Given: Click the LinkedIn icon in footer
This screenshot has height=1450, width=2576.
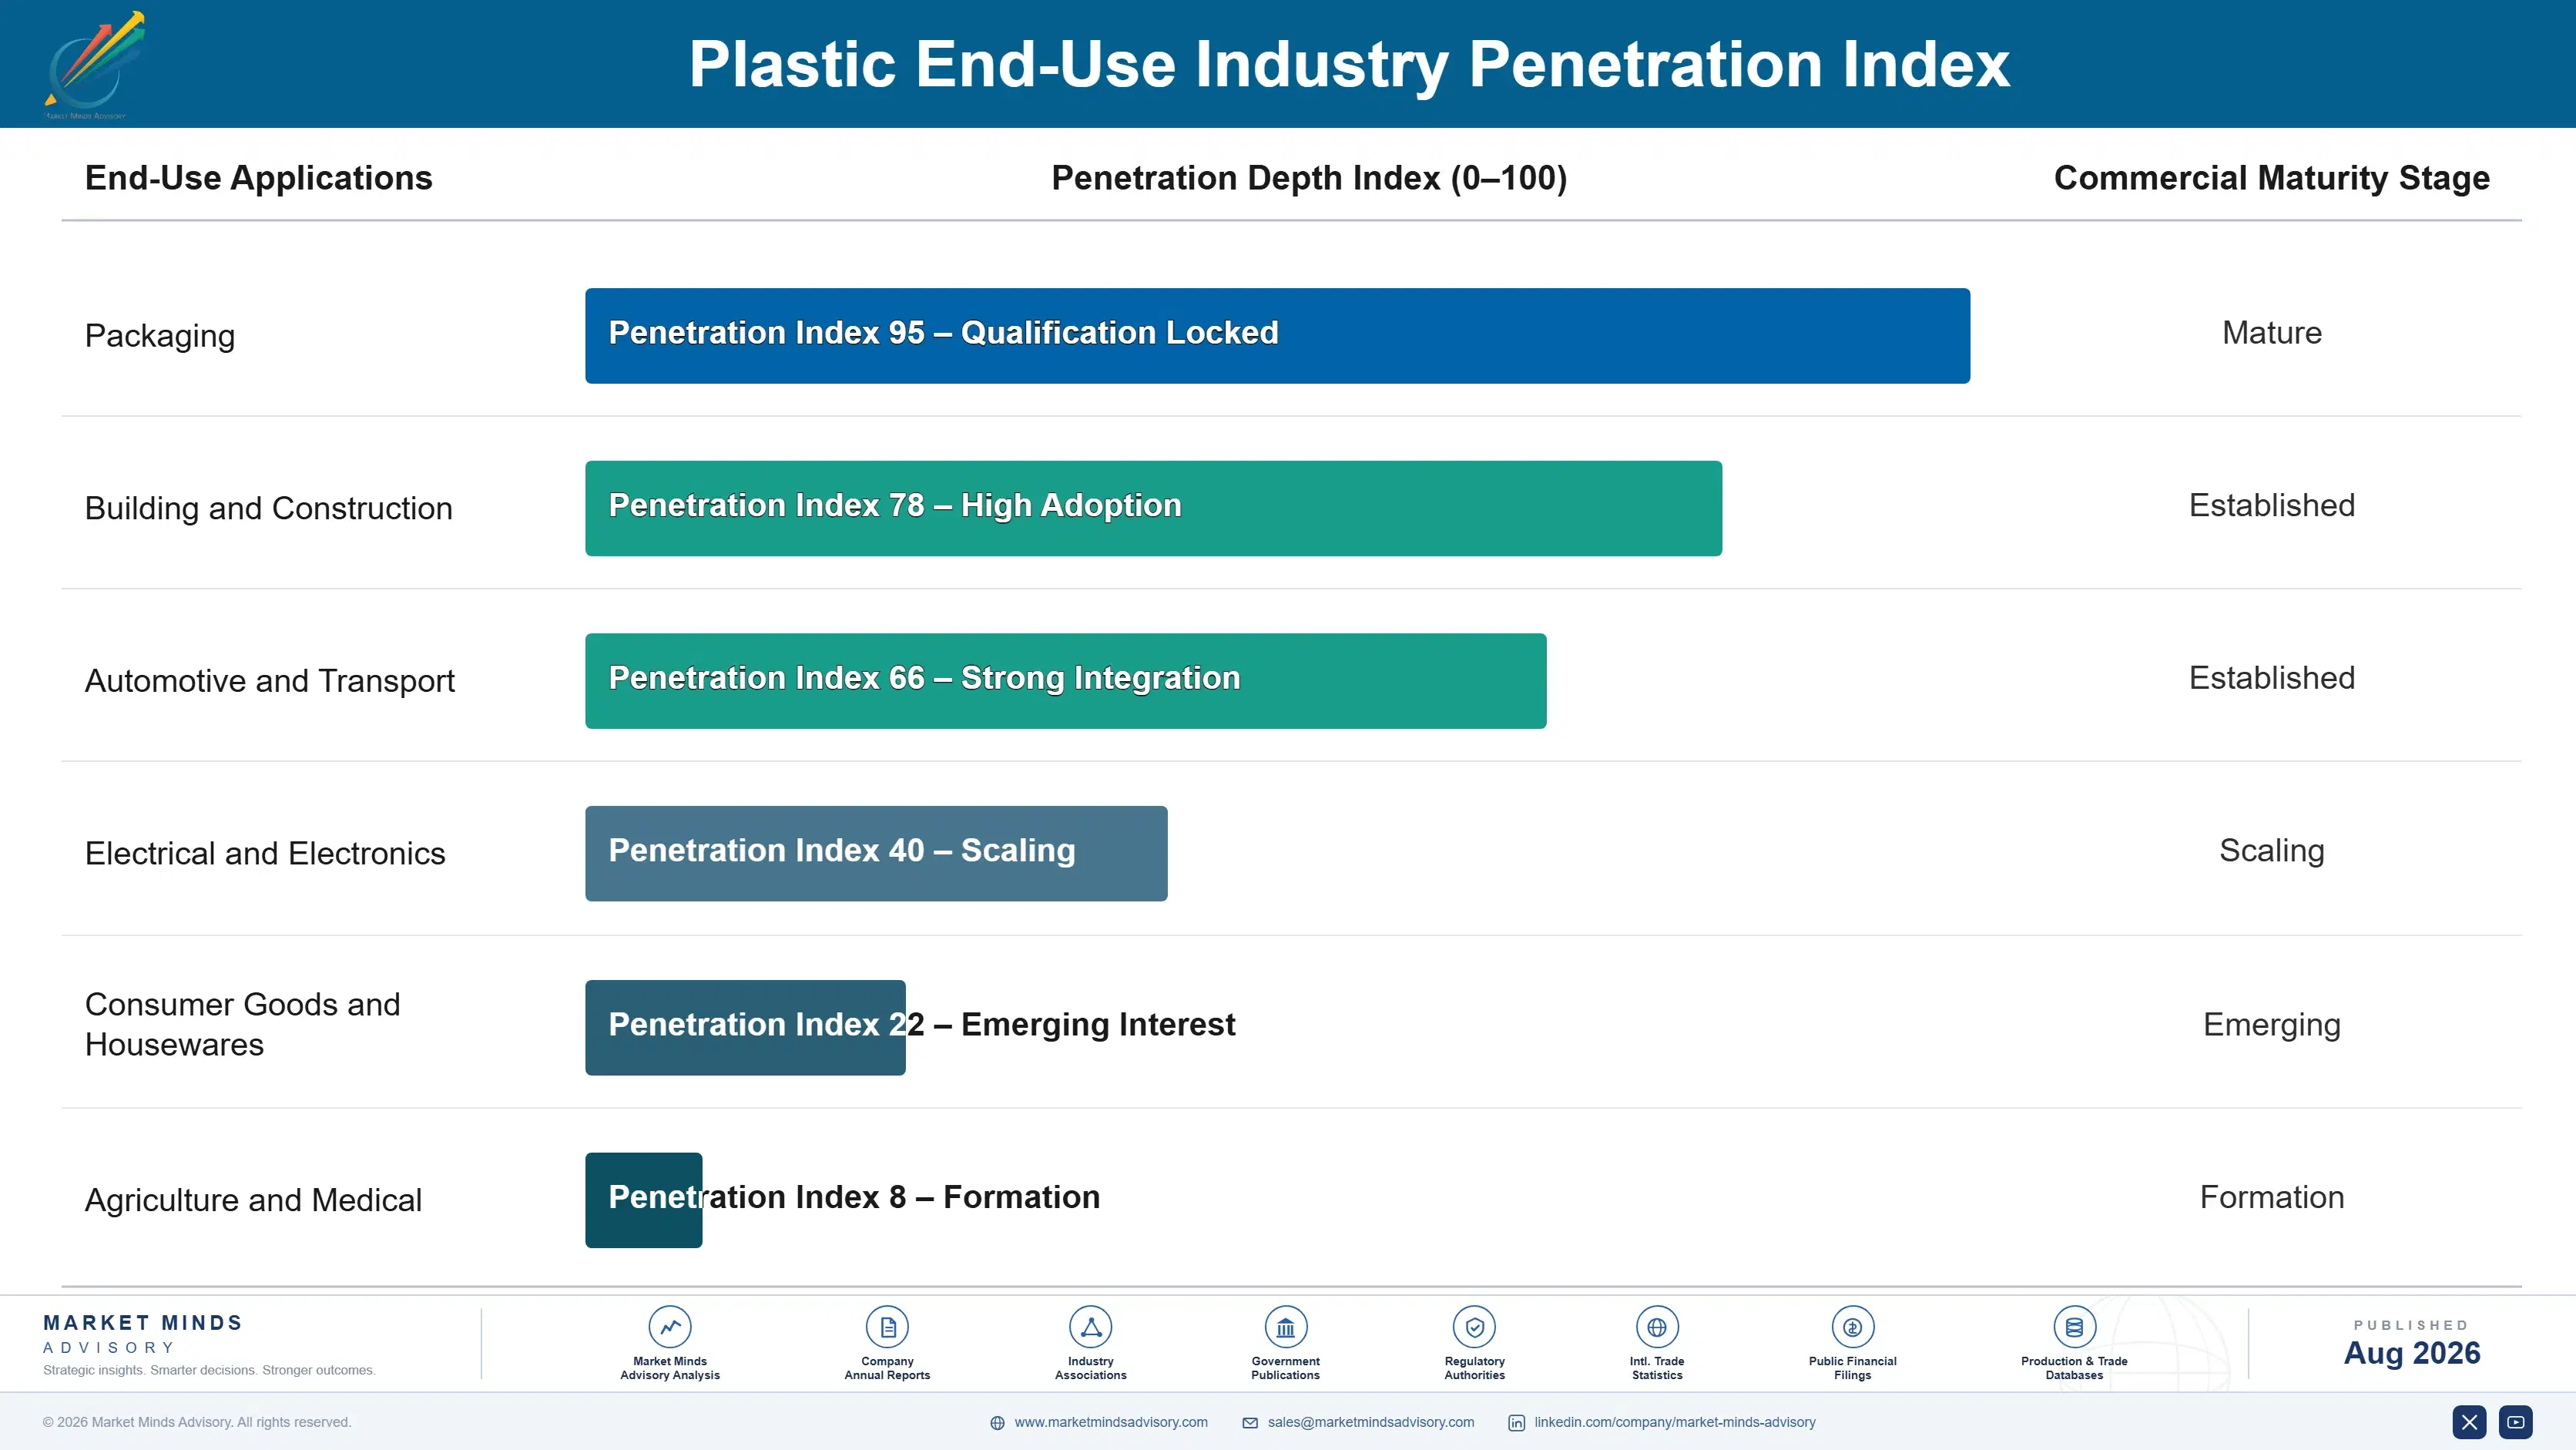Looking at the screenshot, I should 1516,1423.
